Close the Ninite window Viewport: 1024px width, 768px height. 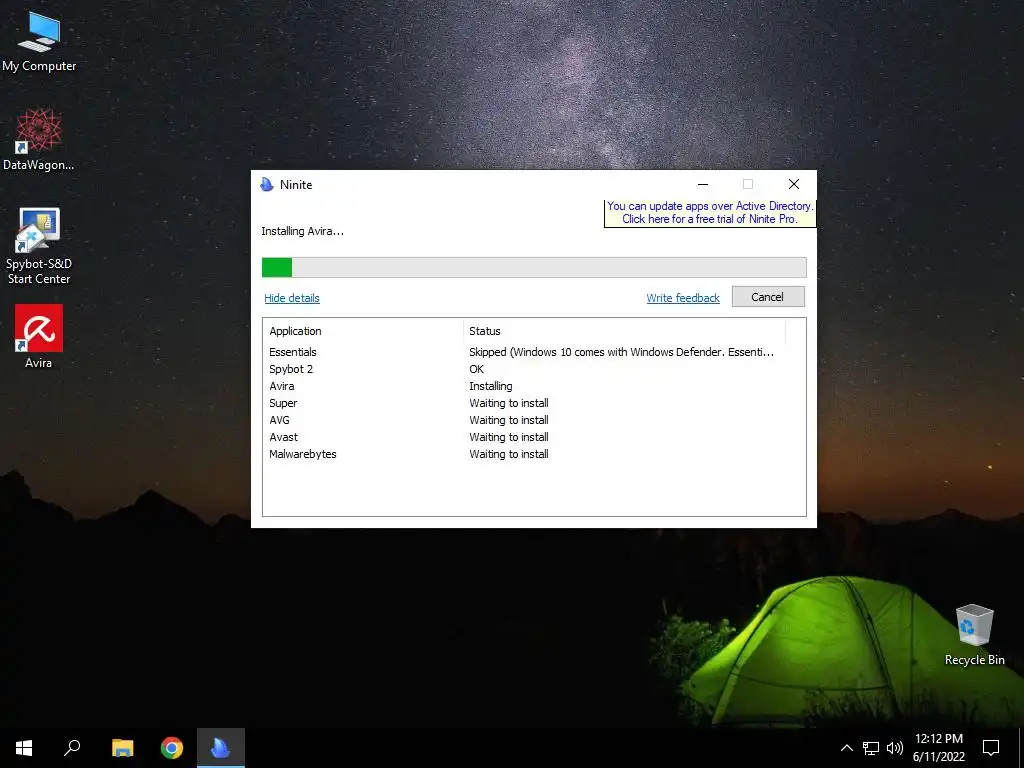pos(793,185)
